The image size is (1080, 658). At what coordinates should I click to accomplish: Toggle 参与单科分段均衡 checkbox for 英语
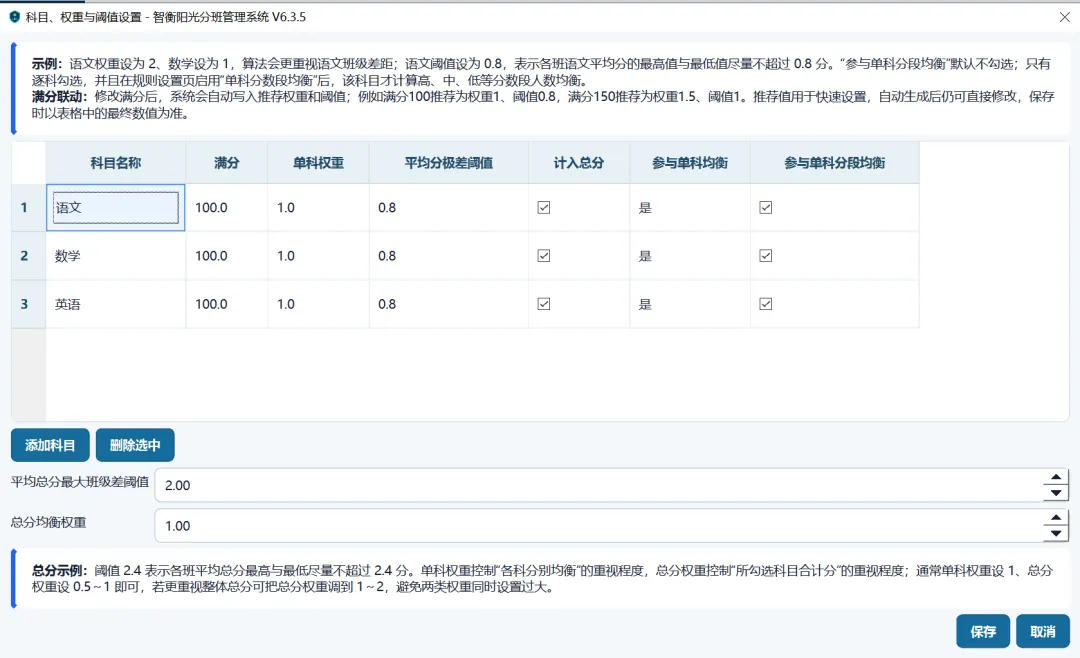click(x=765, y=304)
